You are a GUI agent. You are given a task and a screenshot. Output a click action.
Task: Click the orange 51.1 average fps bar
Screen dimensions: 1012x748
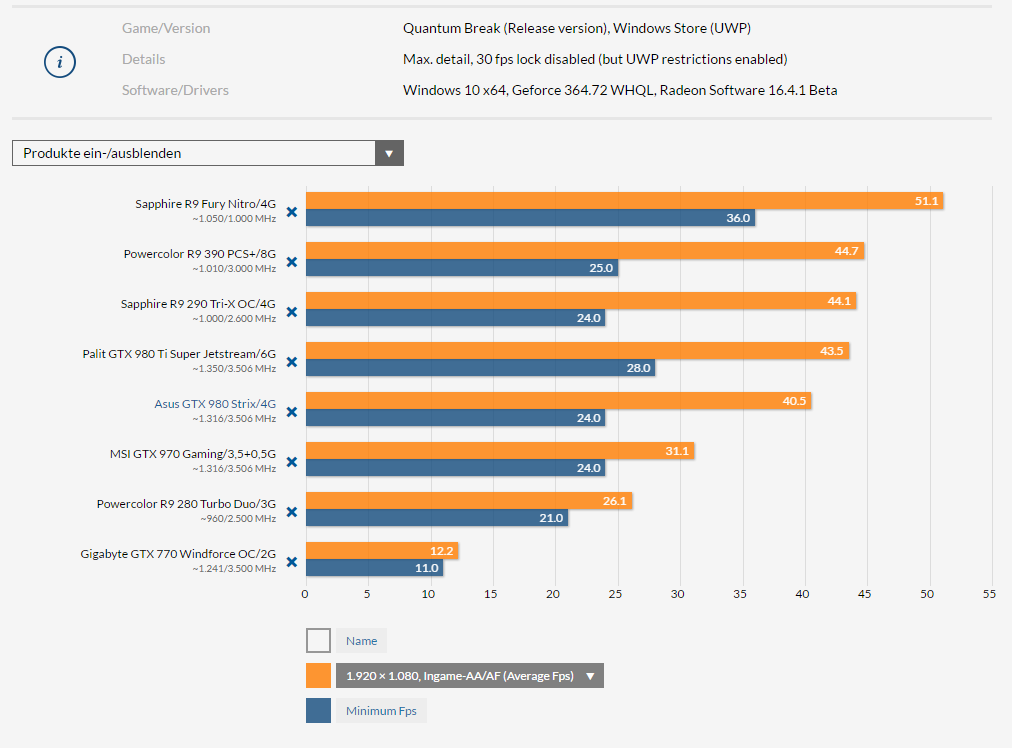click(625, 201)
